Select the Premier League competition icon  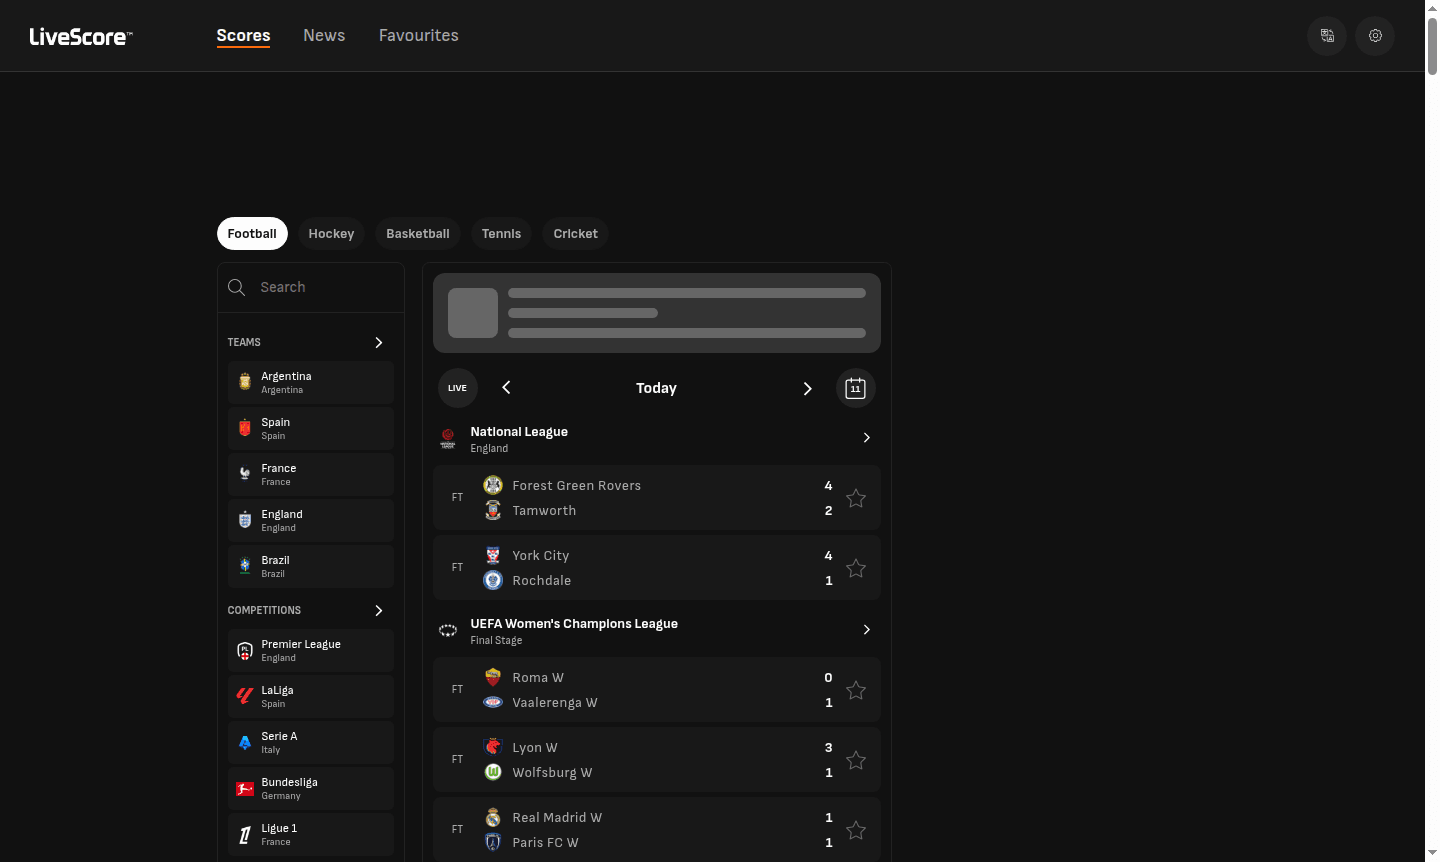[245, 650]
